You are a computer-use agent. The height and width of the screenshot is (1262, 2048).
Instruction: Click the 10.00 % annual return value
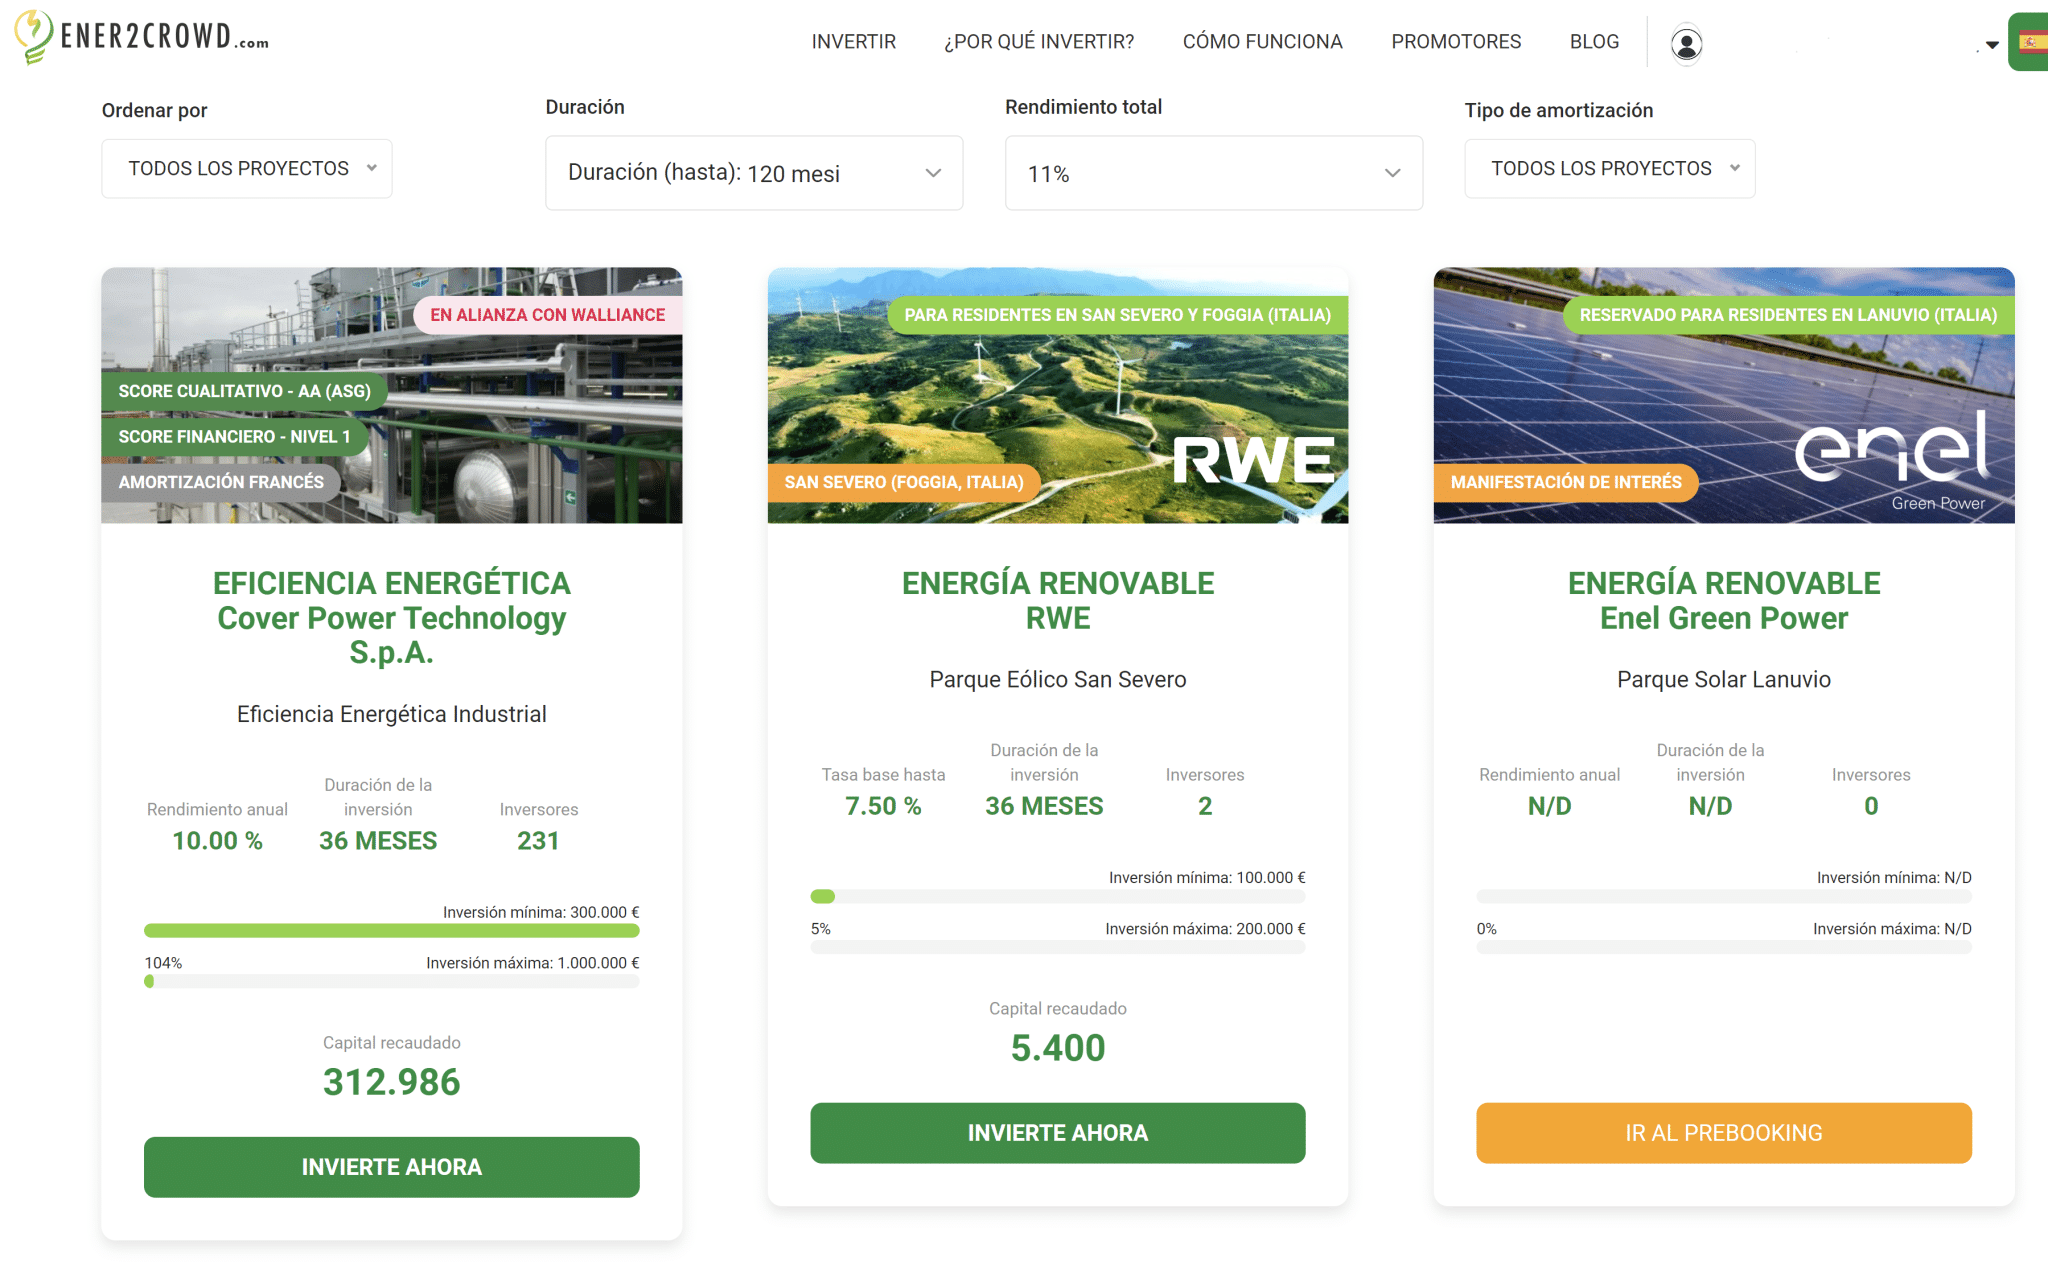point(217,841)
